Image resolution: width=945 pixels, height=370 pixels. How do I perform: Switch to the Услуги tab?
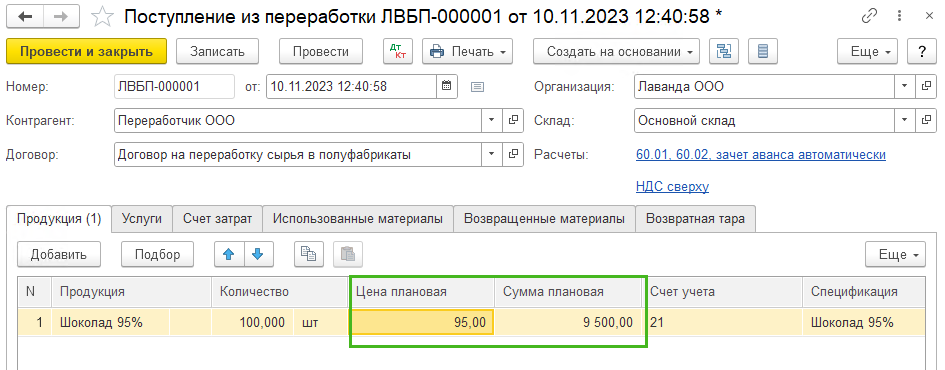click(x=142, y=219)
